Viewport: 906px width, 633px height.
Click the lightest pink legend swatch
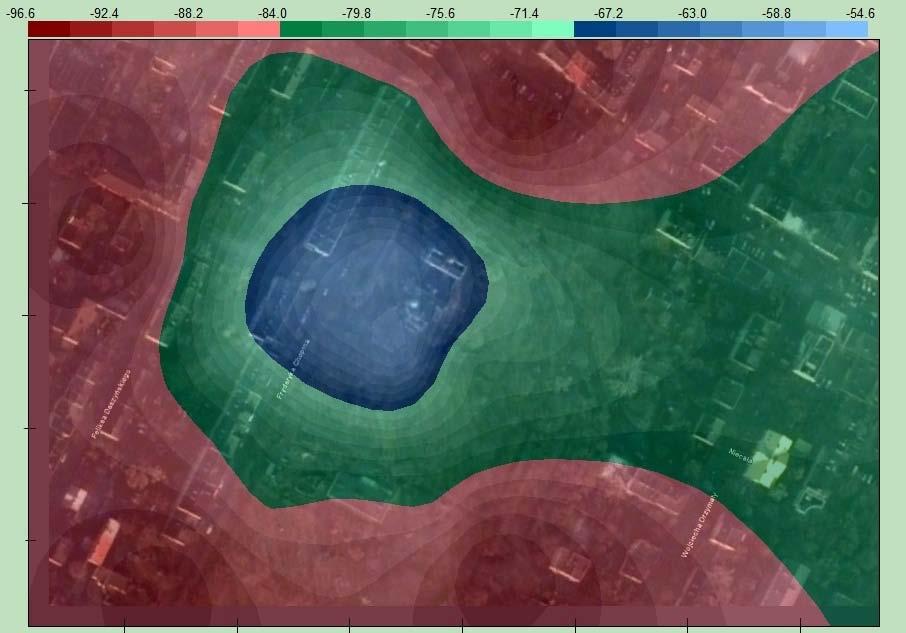259,29
